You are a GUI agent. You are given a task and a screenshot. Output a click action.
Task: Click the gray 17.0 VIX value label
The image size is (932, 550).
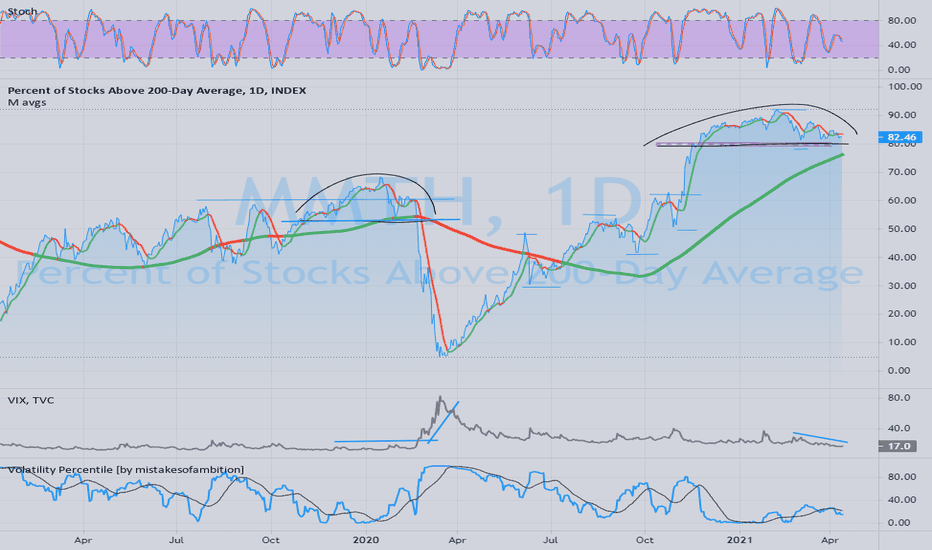pyautogui.click(x=900, y=446)
